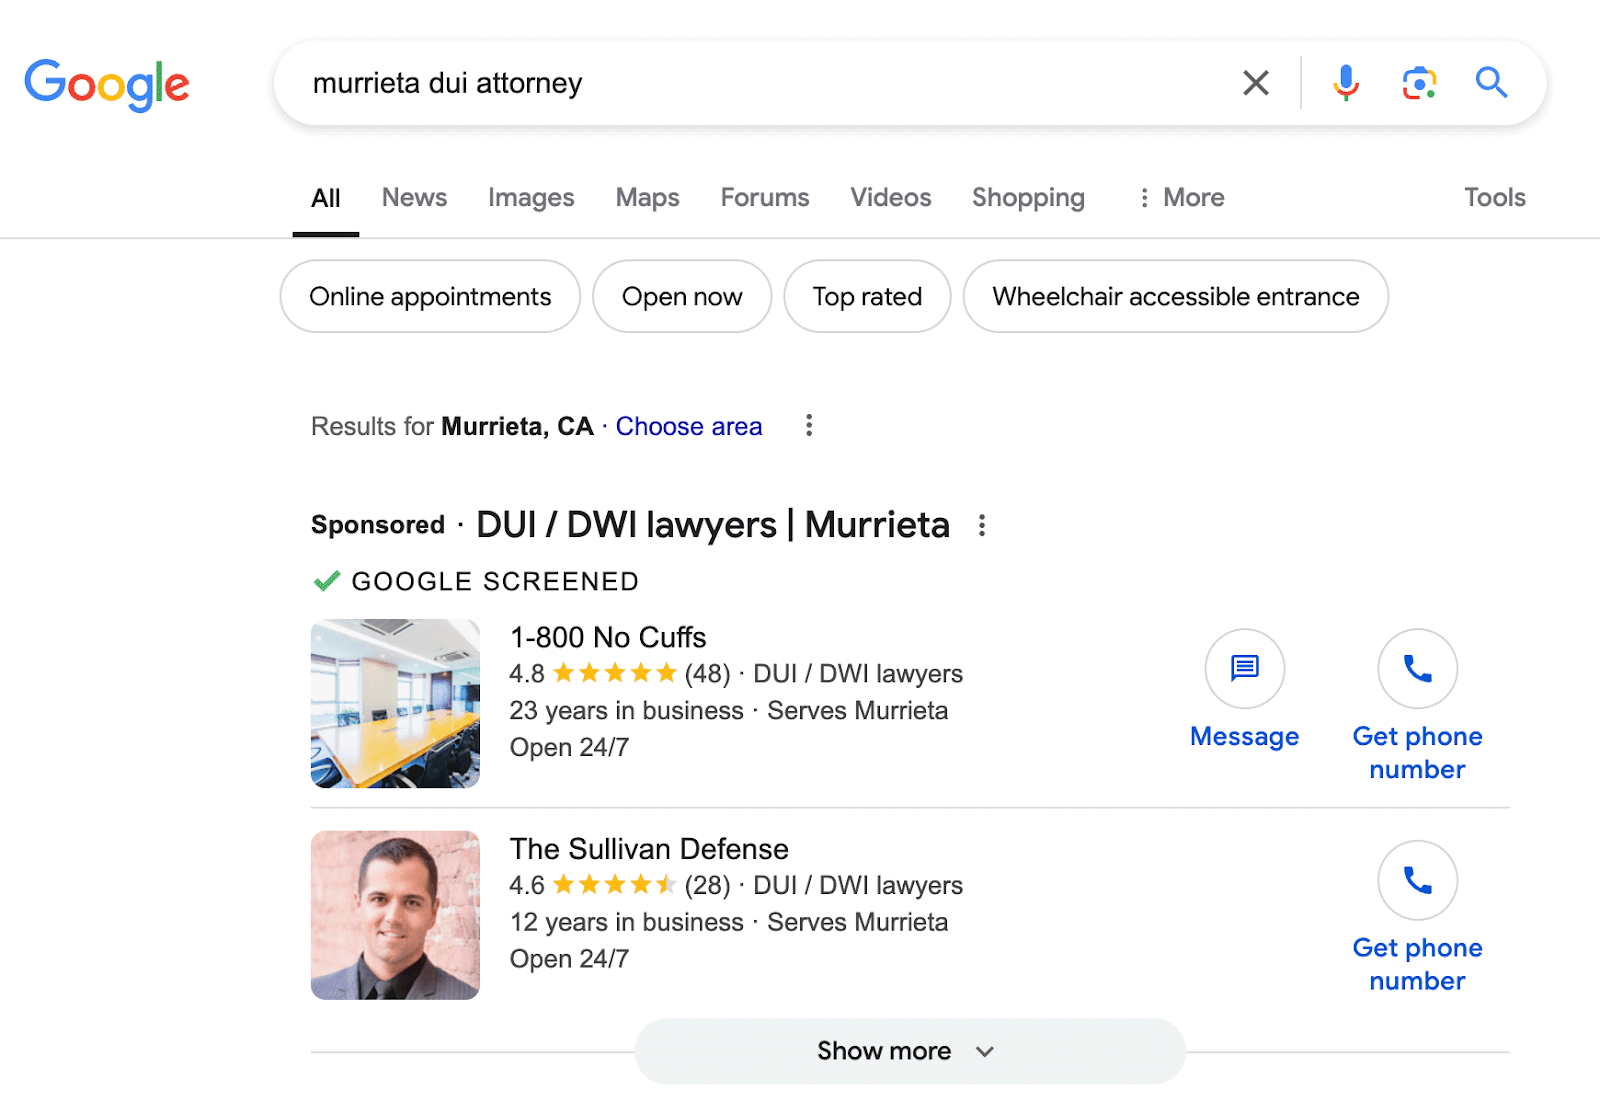
Task: Open the Maps tab
Action: (x=647, y=198)
